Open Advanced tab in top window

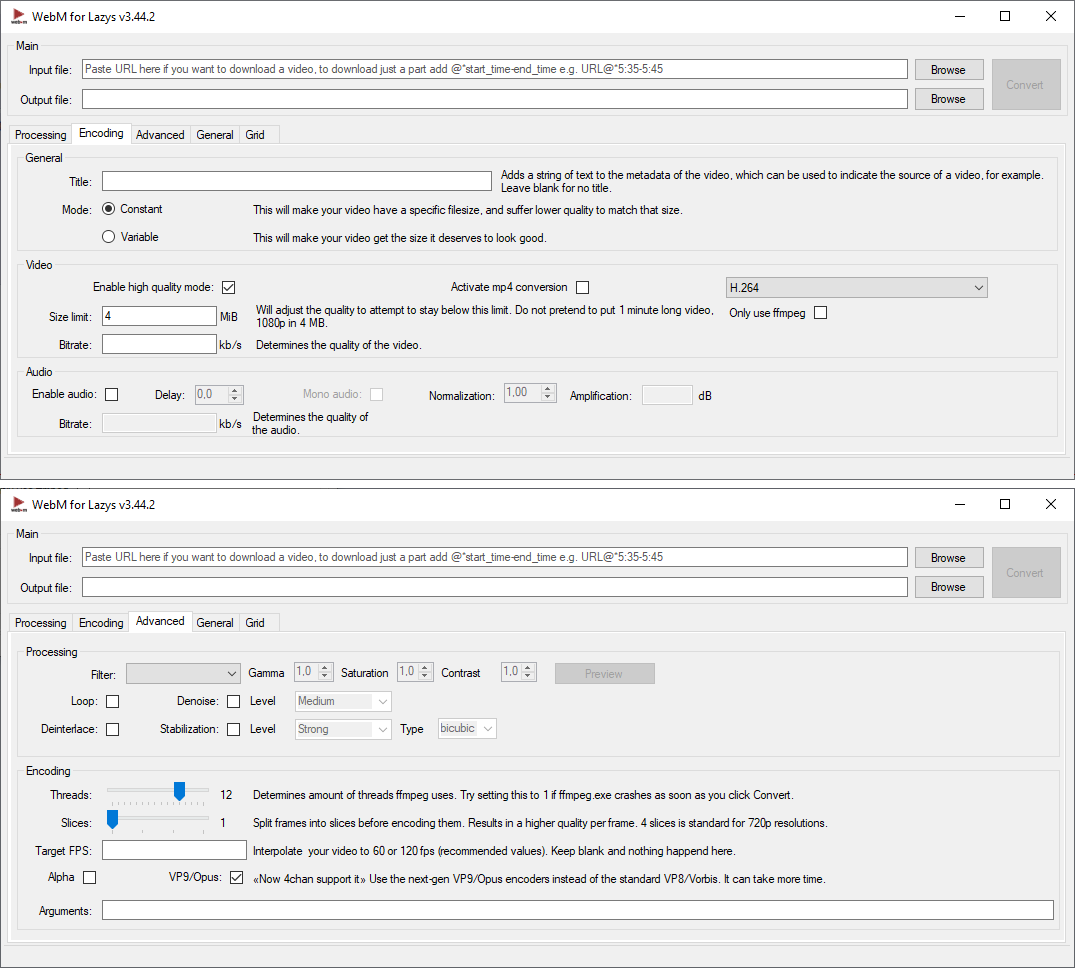[x=160, y=135]
